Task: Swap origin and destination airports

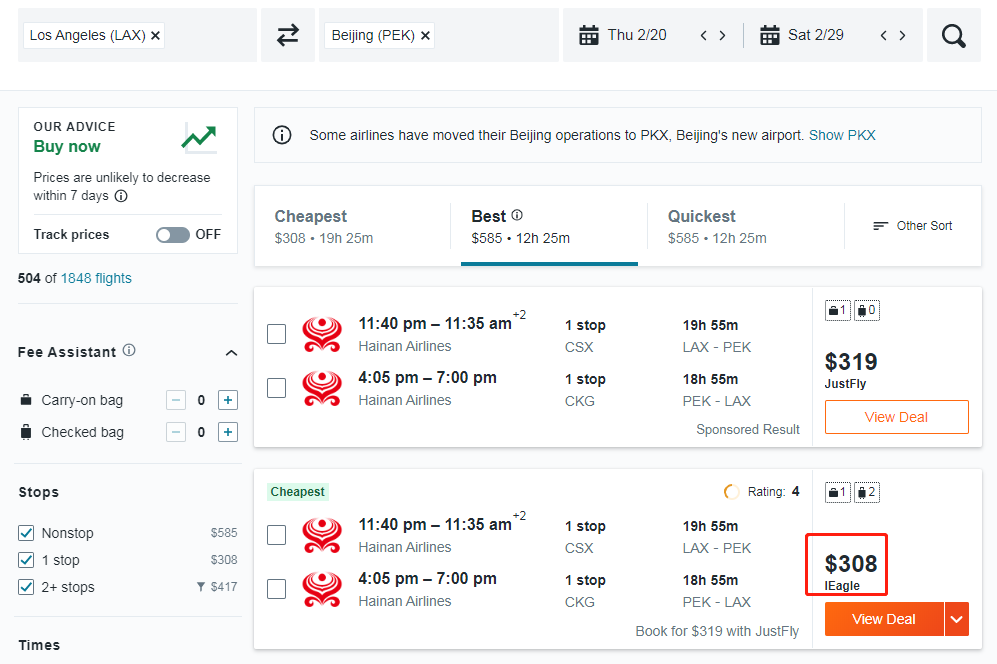Action: click(288, 35)
